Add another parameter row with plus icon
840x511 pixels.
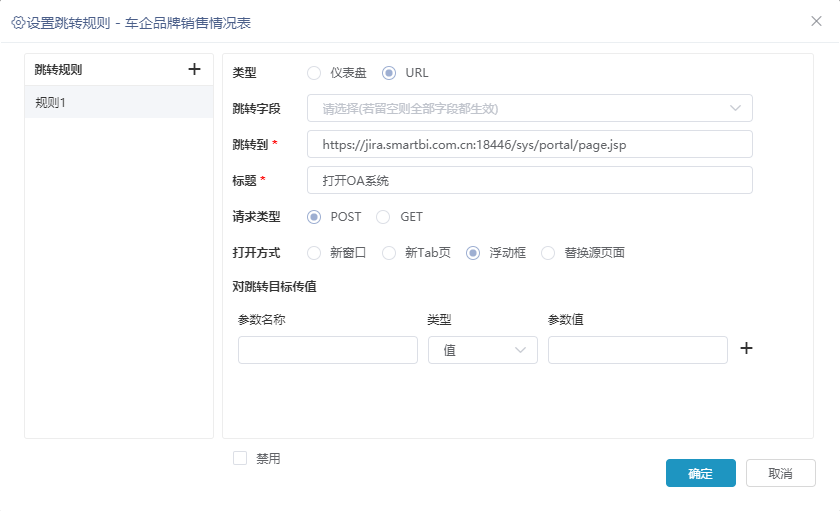tap(746, 349)
